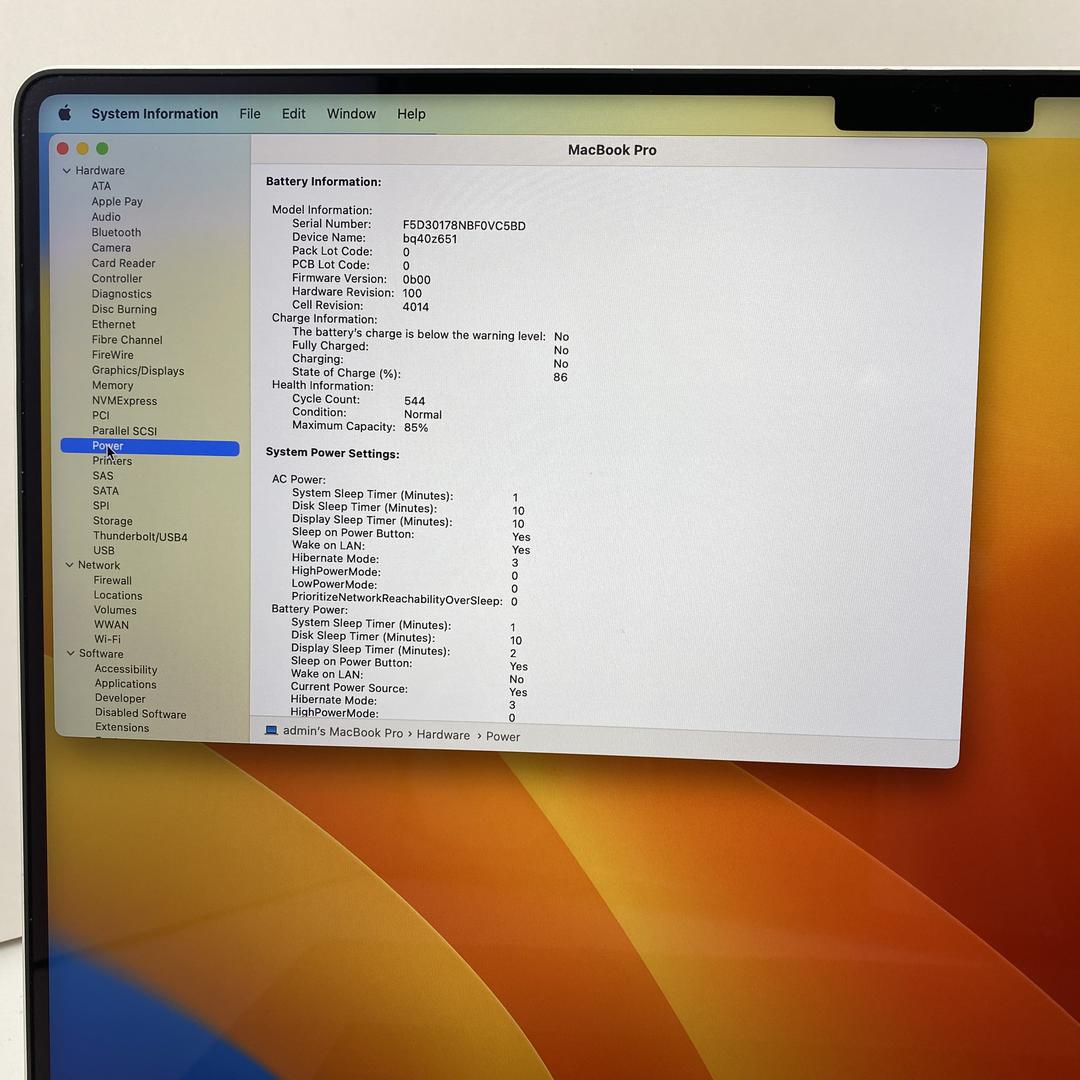1080x1080 pixels.
Task: Select USB in the sidebar
Action: coord(104,550)
